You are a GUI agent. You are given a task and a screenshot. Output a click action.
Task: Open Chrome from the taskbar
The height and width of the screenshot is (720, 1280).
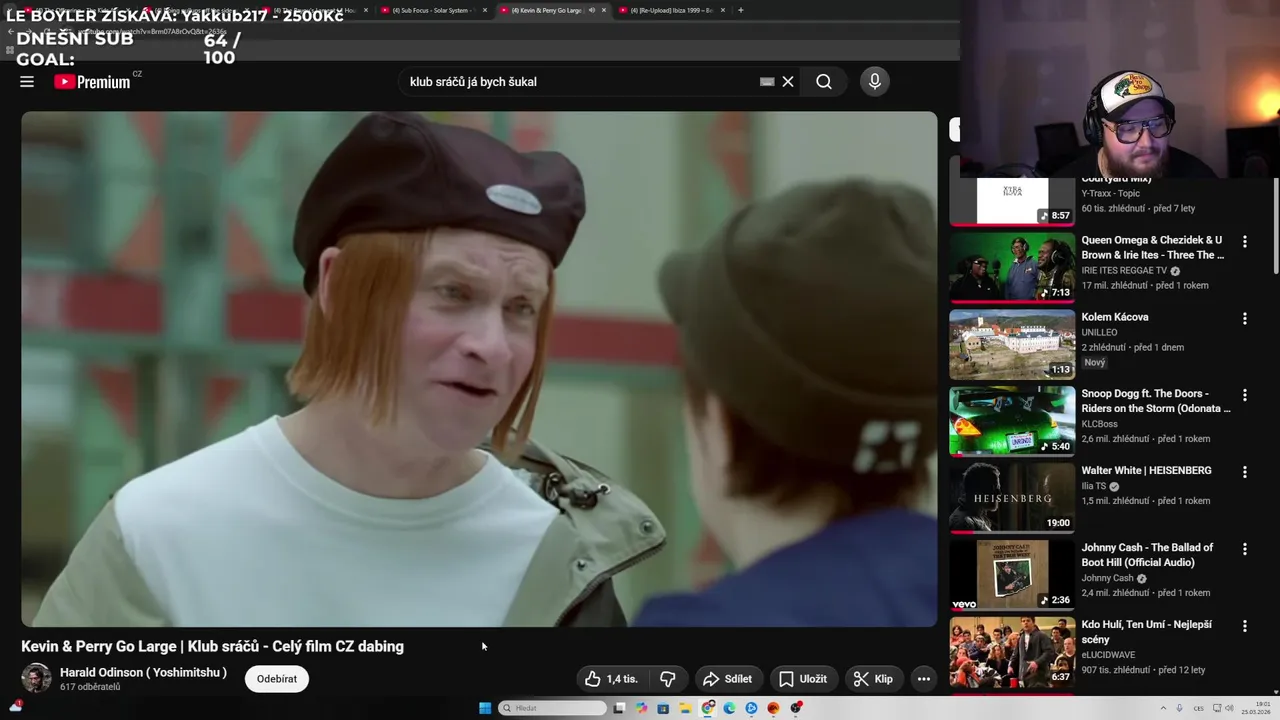tap(707, 708)
